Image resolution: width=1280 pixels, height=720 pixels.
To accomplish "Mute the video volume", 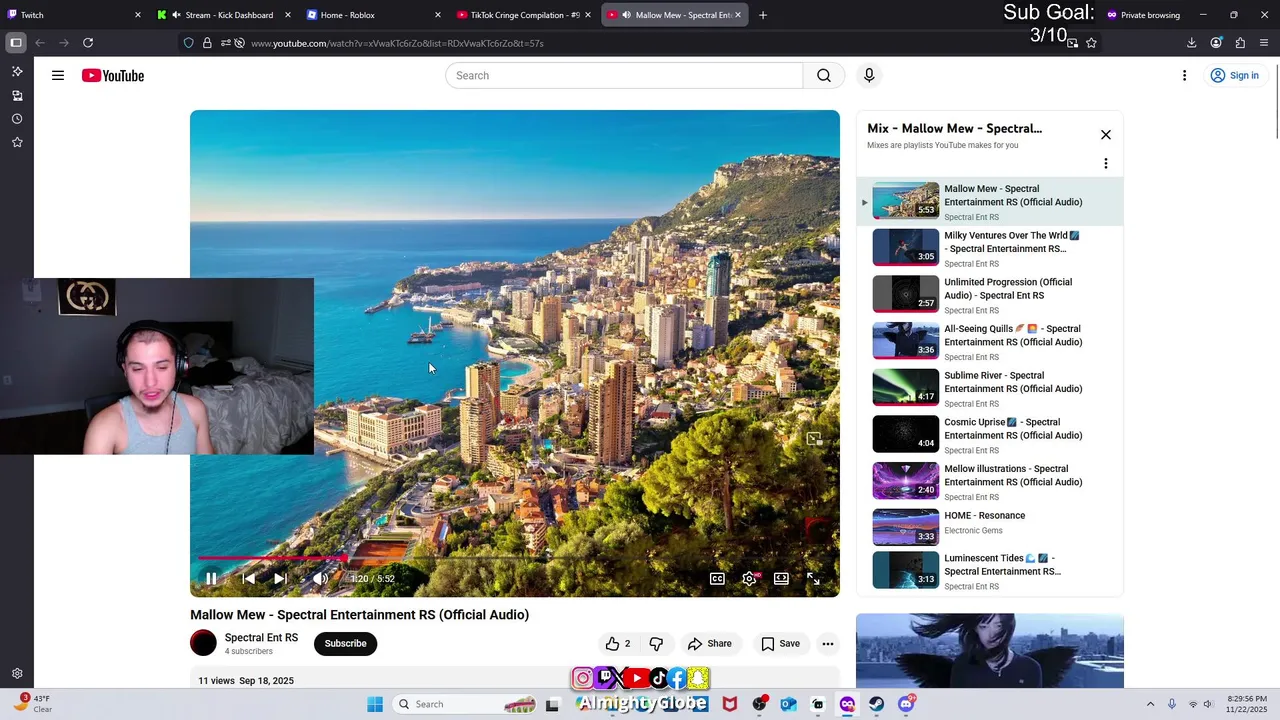I will 320,579.
